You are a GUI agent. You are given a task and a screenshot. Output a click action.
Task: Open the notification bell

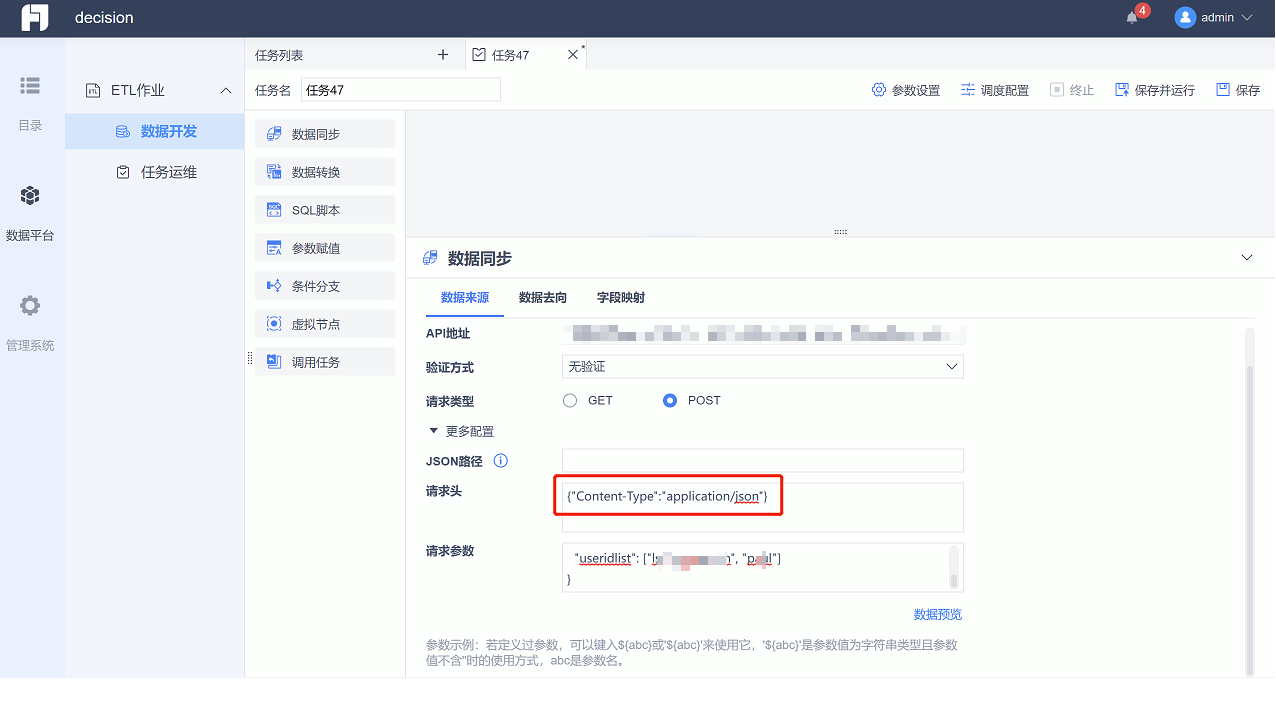(1132, 18)
